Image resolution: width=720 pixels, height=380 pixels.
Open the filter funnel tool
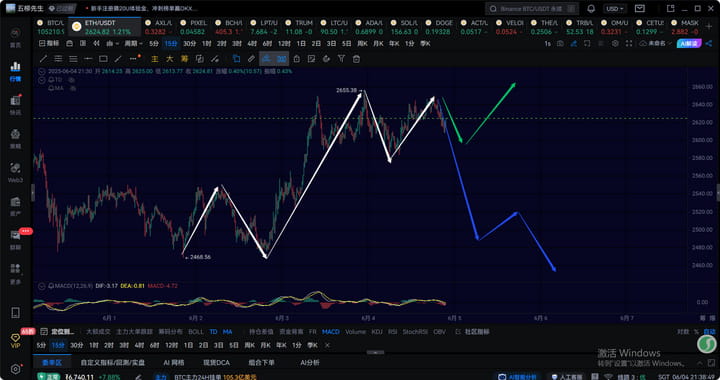click(341, 59)
